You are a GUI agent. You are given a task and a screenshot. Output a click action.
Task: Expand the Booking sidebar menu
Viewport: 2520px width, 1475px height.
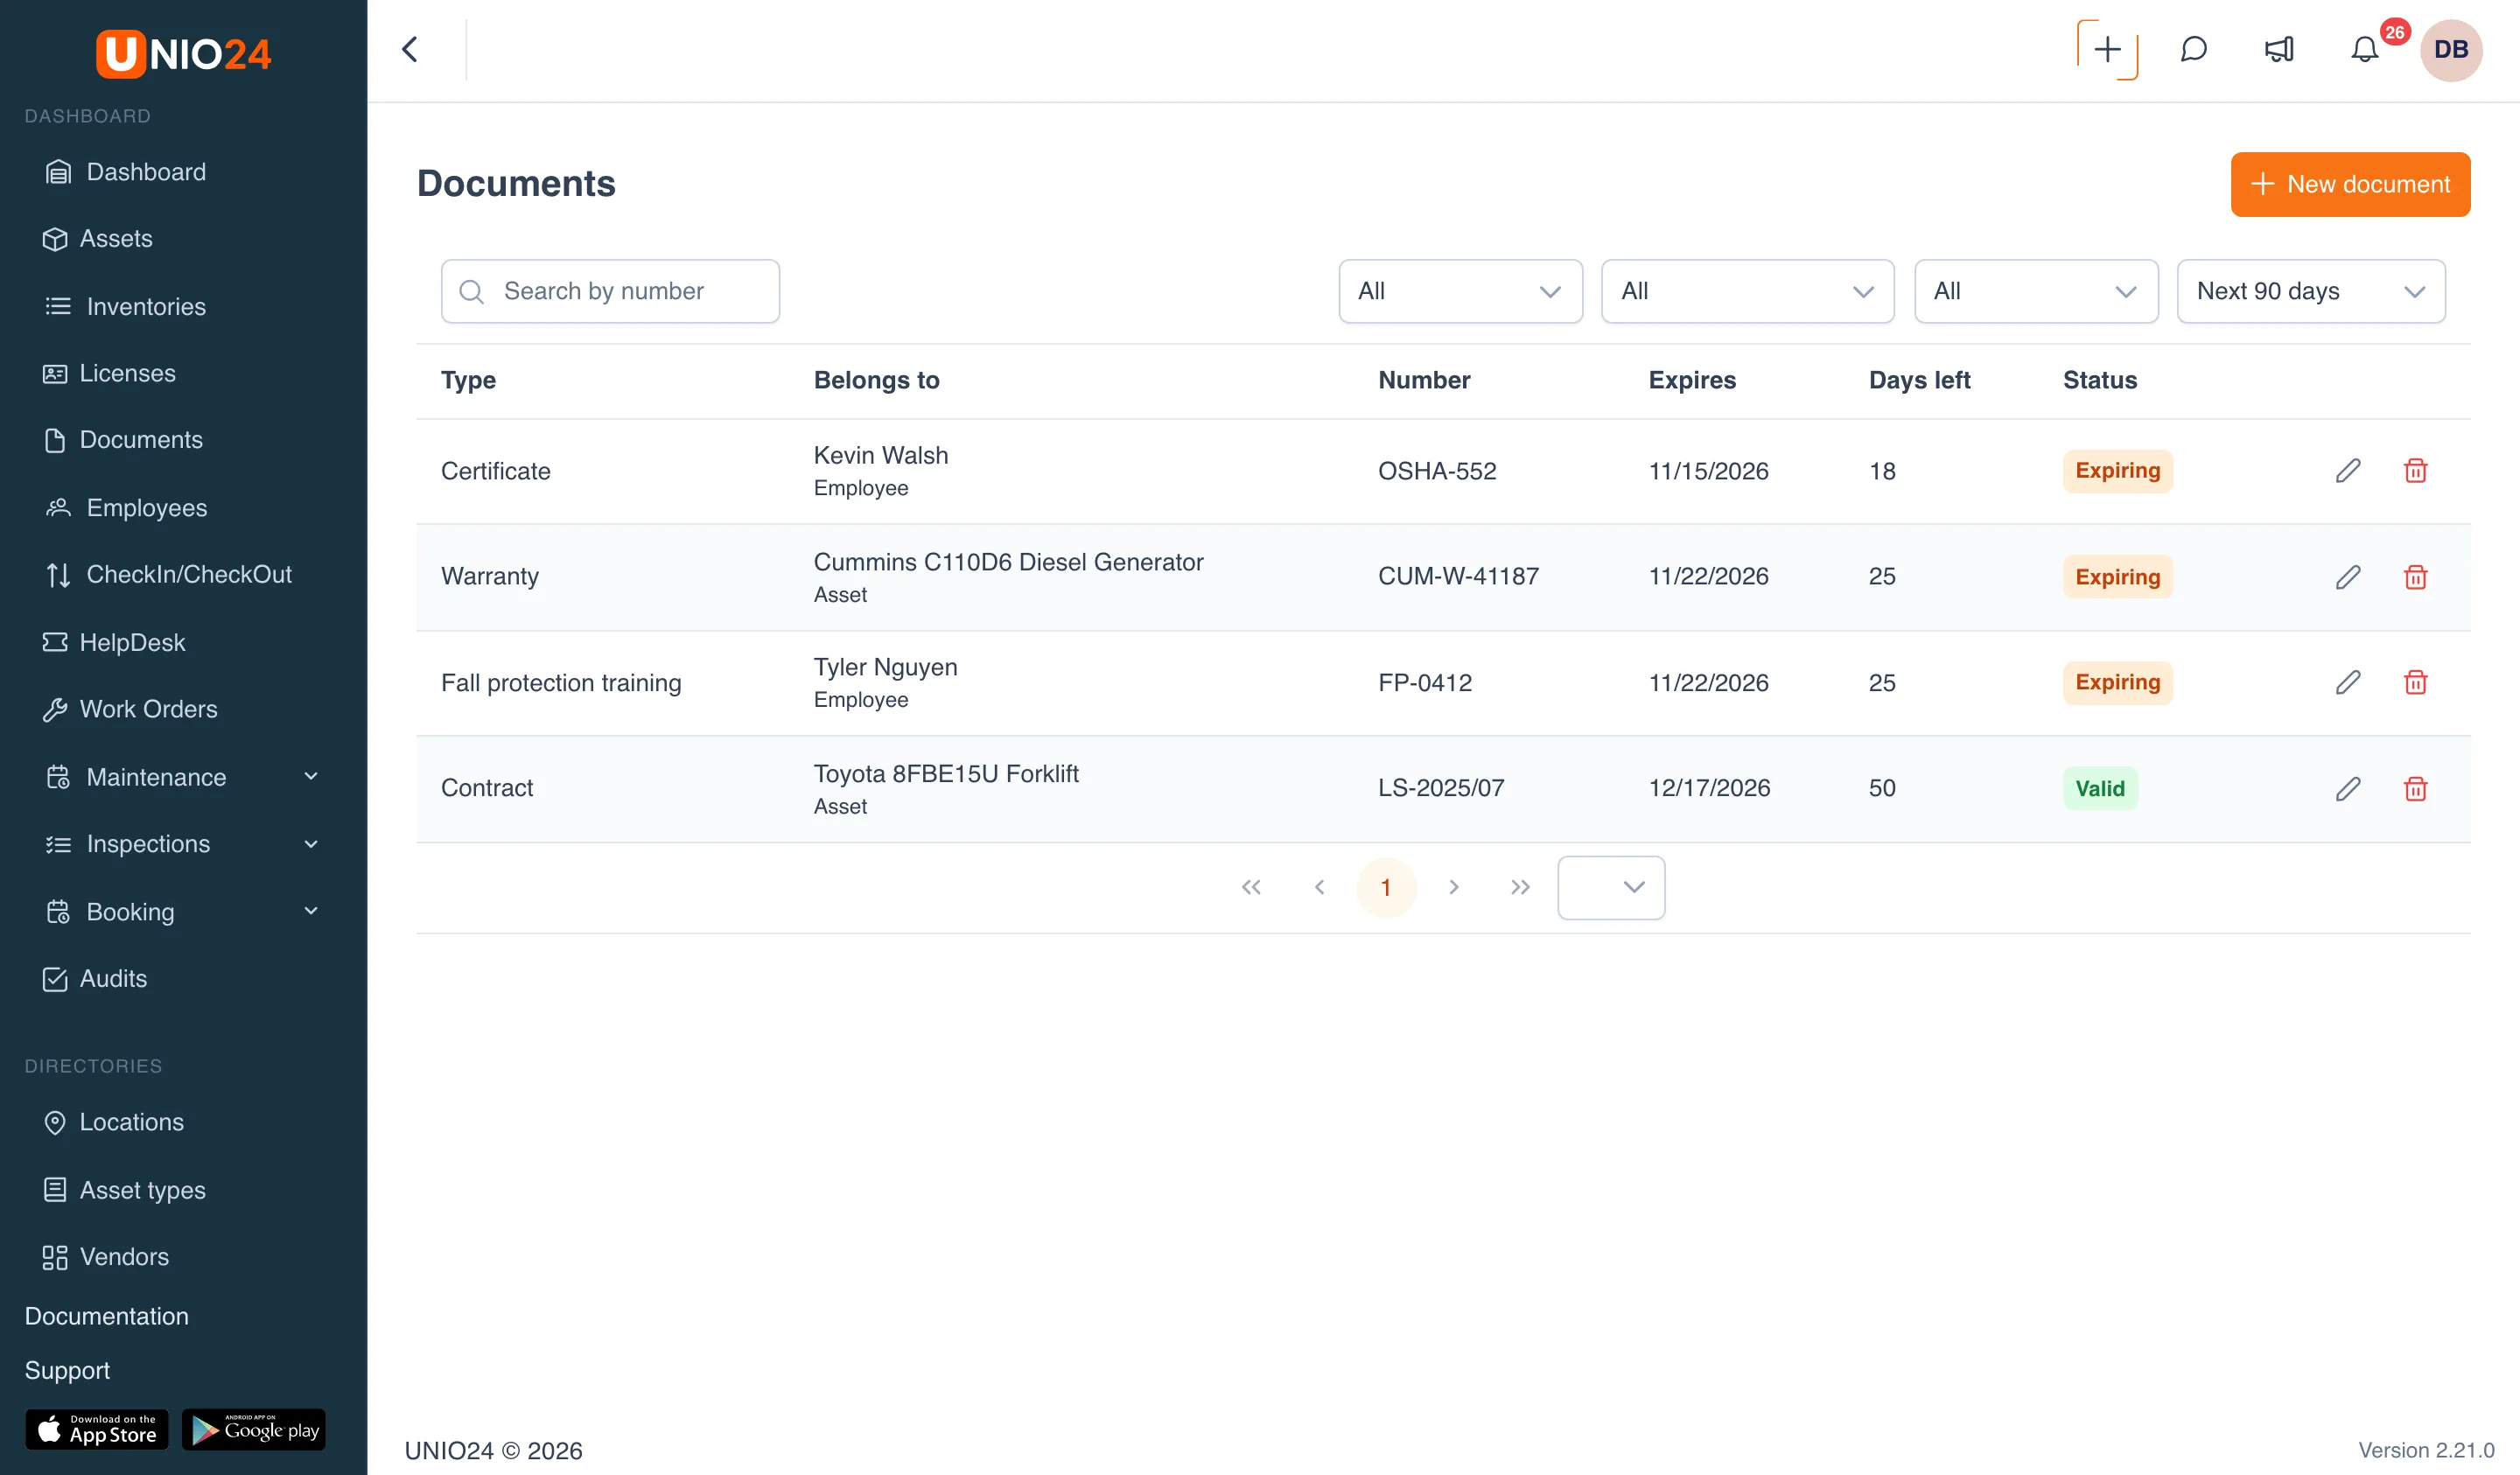click(183, 911)
